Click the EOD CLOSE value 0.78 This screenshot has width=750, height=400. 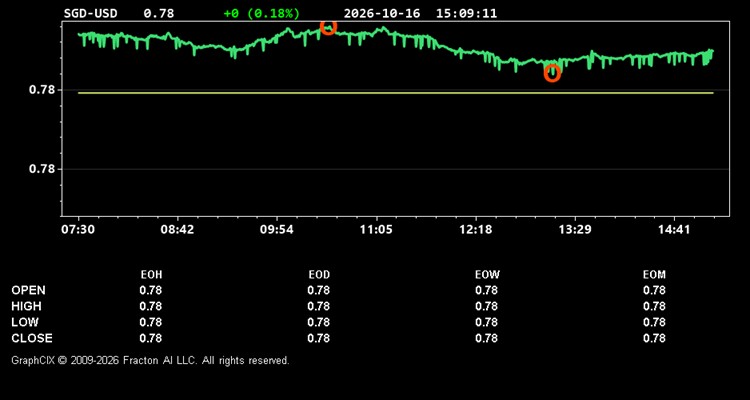[319, 338]
